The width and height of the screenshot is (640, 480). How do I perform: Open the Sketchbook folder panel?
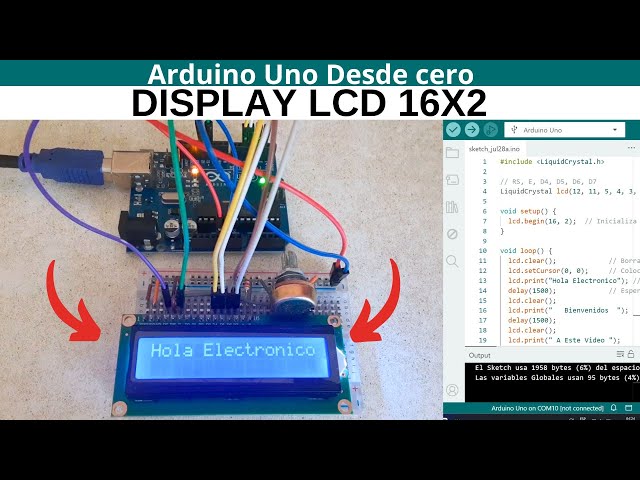(x=452, y=153)
